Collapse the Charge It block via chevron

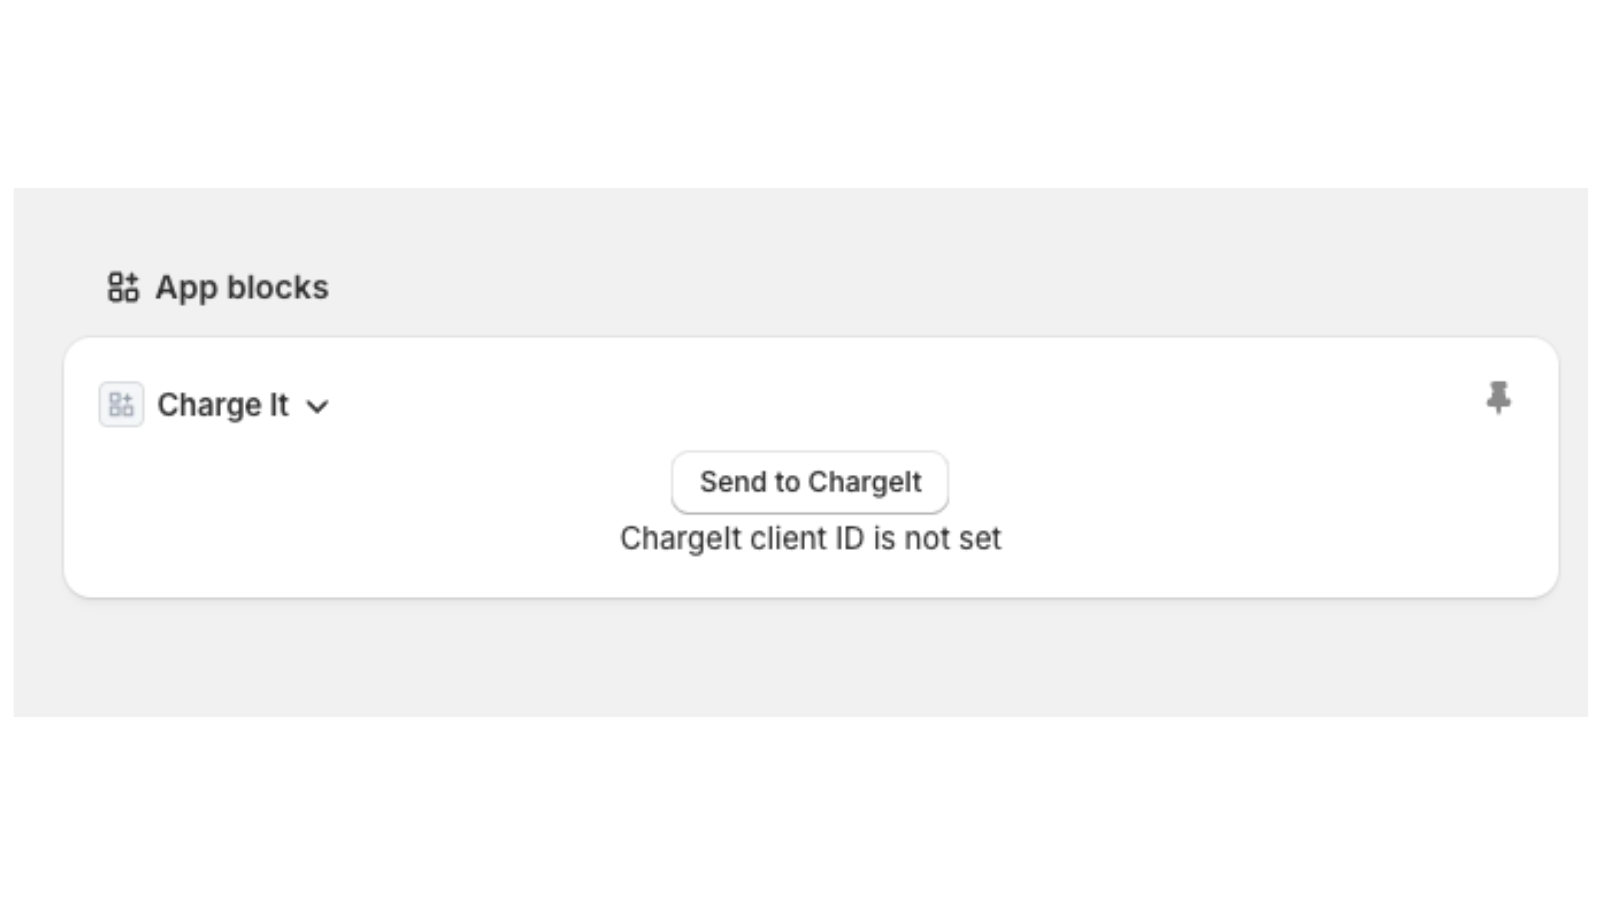click(317, 406)
